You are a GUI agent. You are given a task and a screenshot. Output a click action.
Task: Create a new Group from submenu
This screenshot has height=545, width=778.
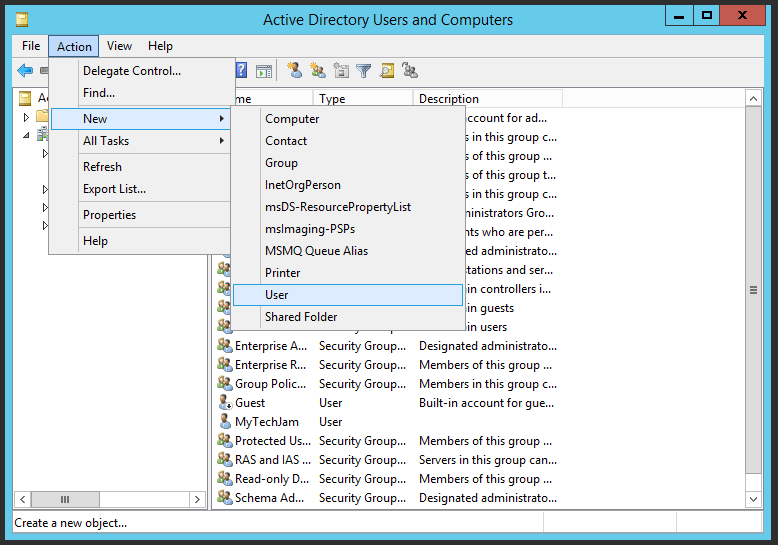[x=347, y=163]
